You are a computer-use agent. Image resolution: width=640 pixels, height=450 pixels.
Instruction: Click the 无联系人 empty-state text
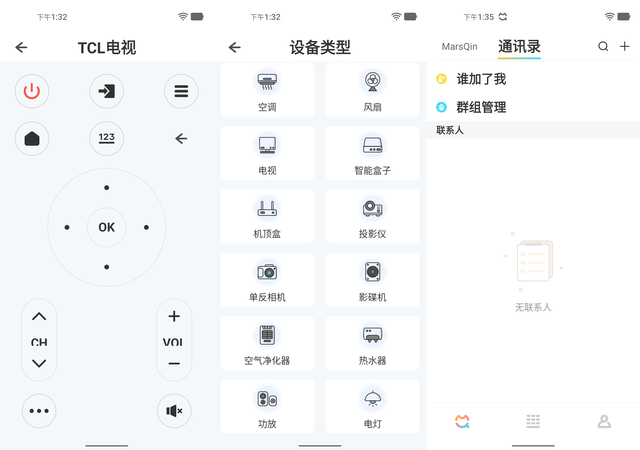pos(533,307)
